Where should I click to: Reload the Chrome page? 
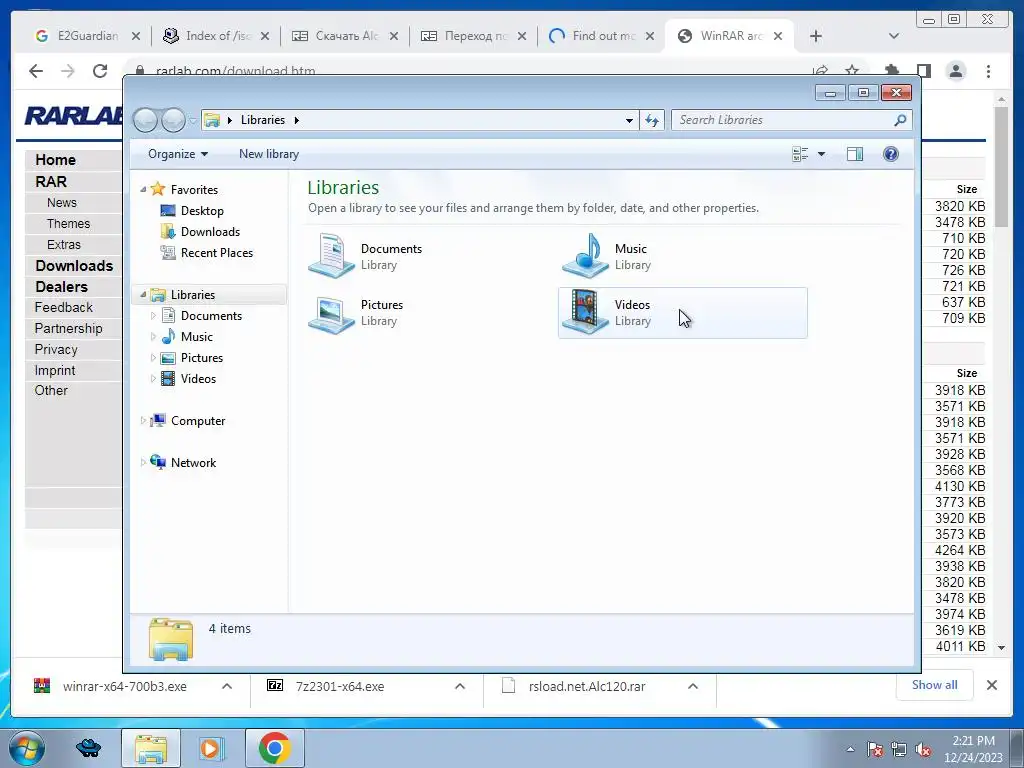tap(100, 71)
